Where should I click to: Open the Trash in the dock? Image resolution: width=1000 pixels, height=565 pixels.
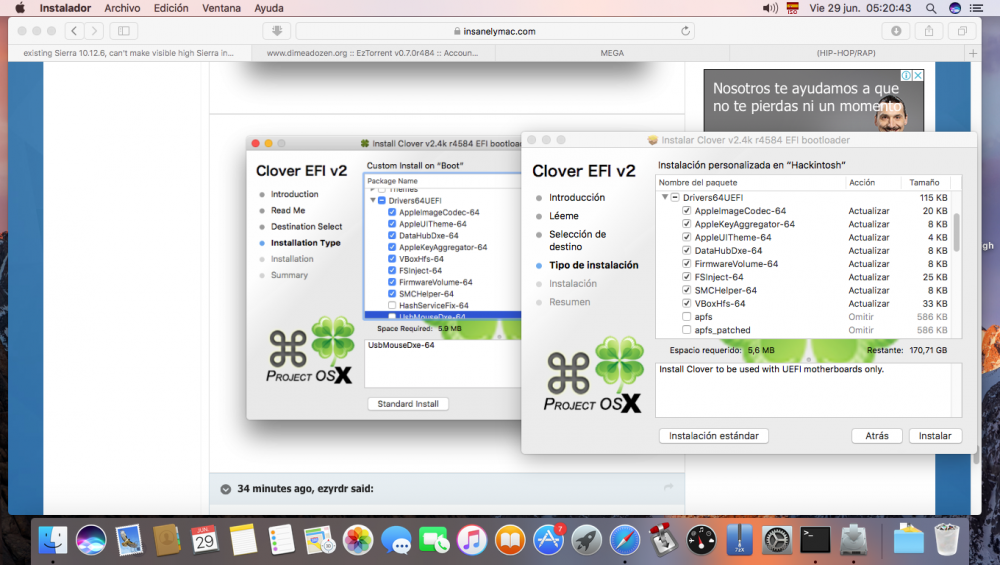tap(947, 540)
